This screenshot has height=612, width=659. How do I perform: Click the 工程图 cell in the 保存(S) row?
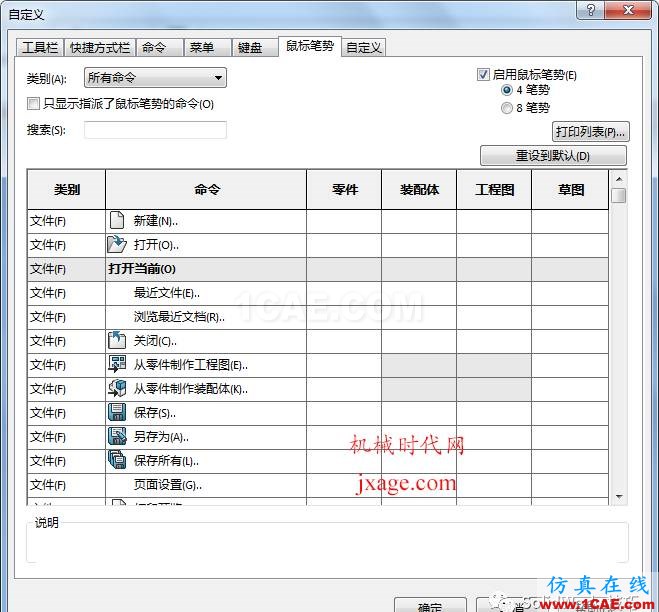tap(494, 413)
